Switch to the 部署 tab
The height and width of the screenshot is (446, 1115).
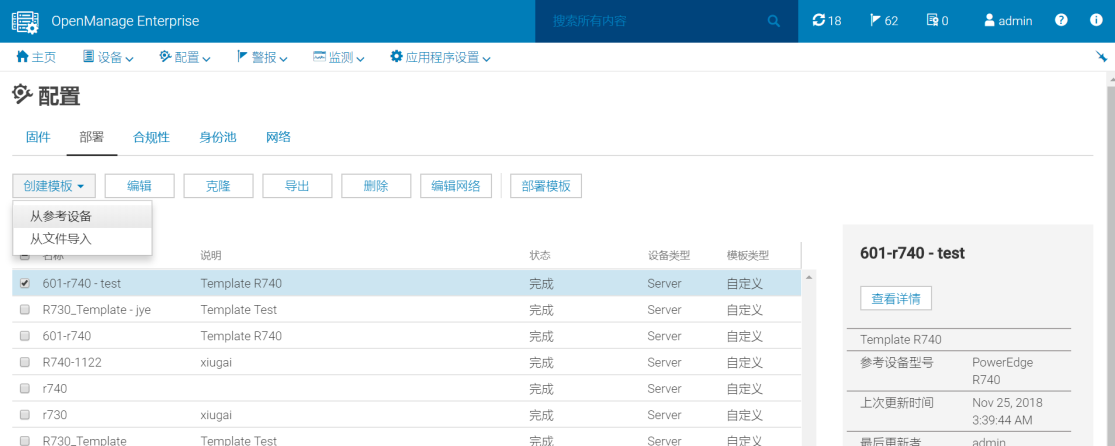92,137
